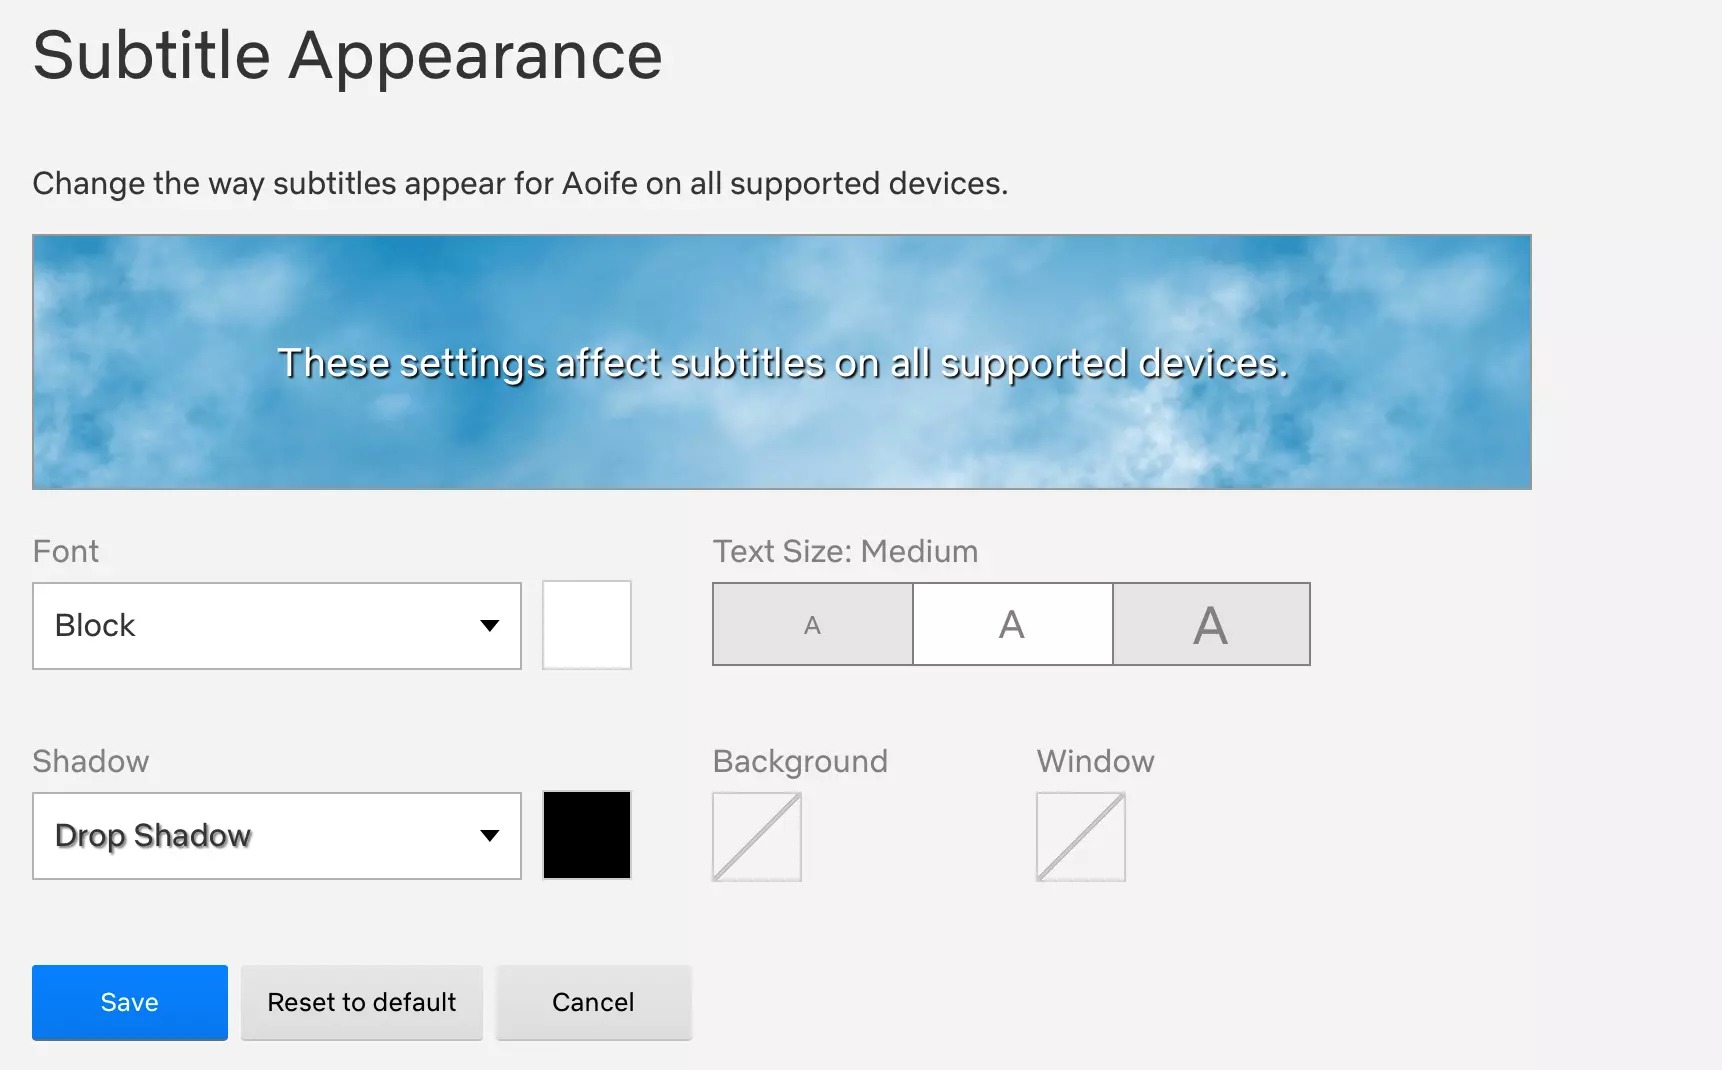1722x1070 pixels.
Task: Select the small text size A
Action: point(812,625)
